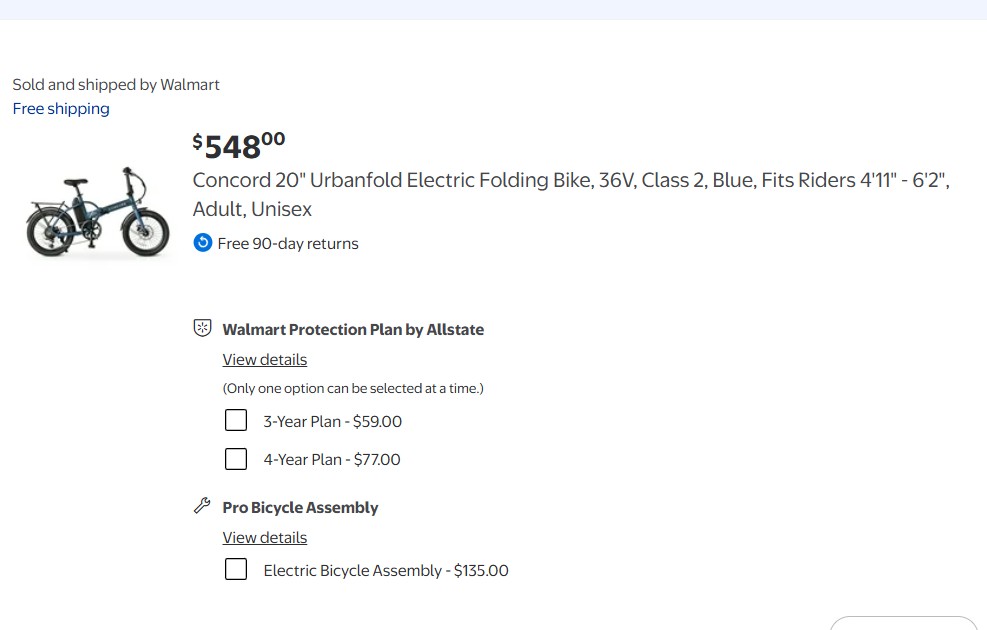This screenshot has width=987, height=630.
Task: Click the Pro Bicycle Assembly heading
Action: (x=300, y=508)
